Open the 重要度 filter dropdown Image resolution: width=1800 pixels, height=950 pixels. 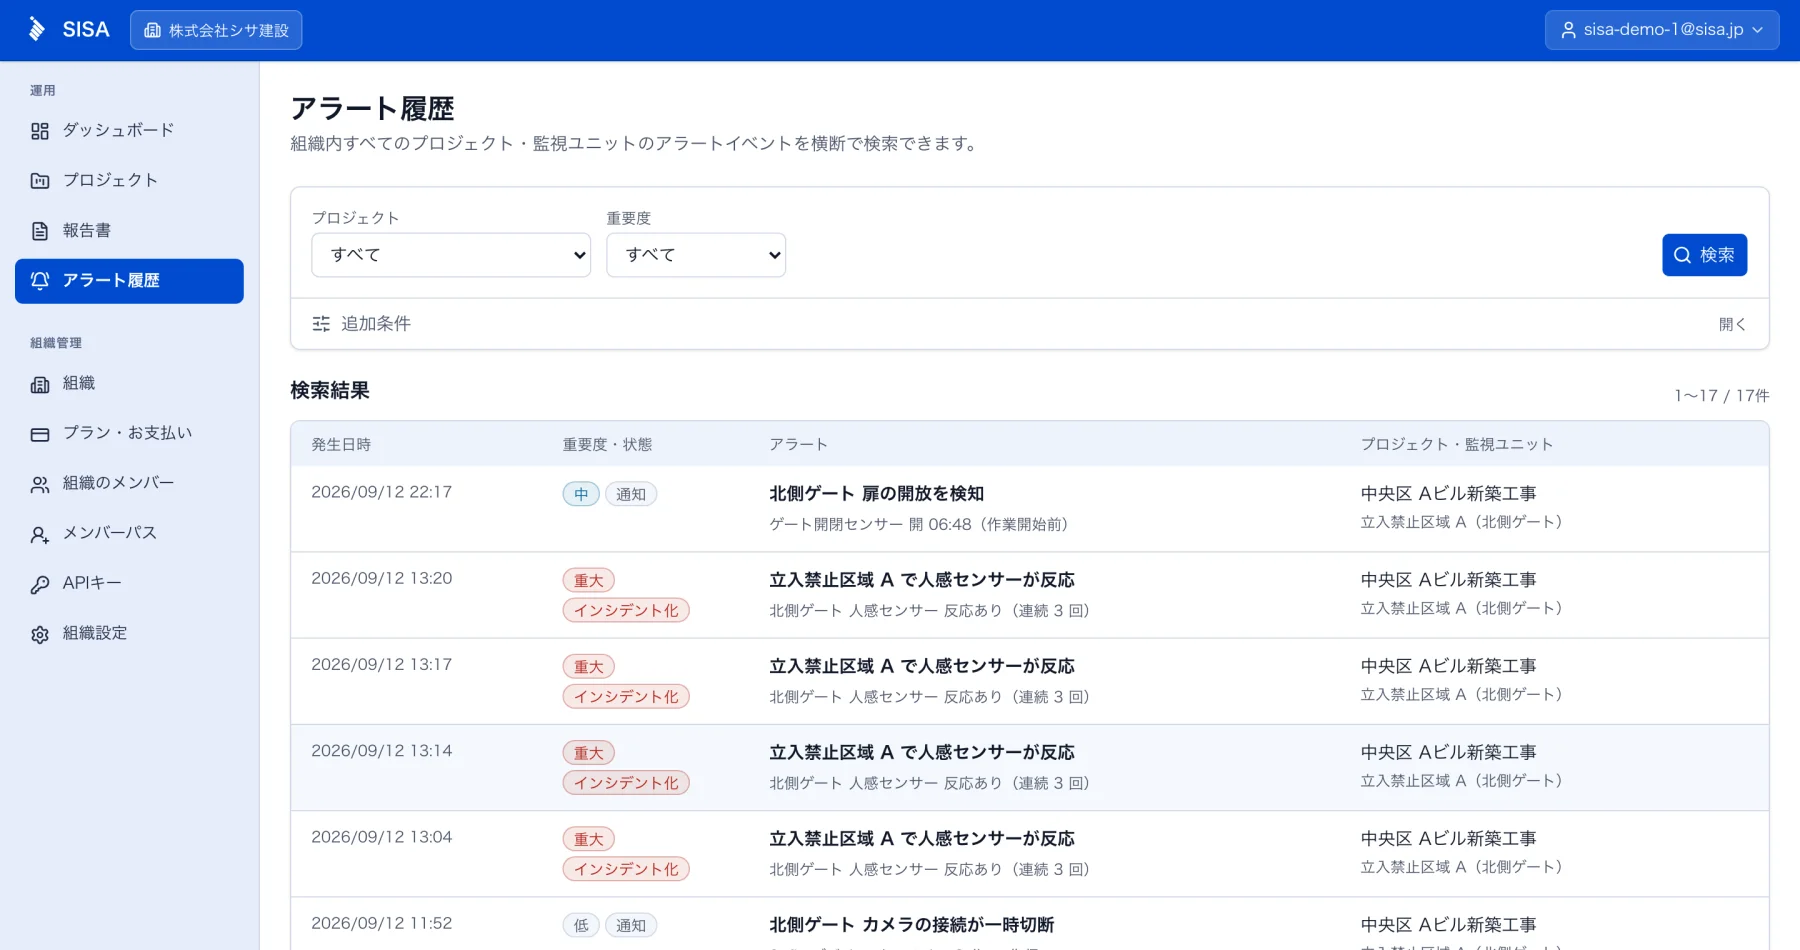(x=696, y=255)
